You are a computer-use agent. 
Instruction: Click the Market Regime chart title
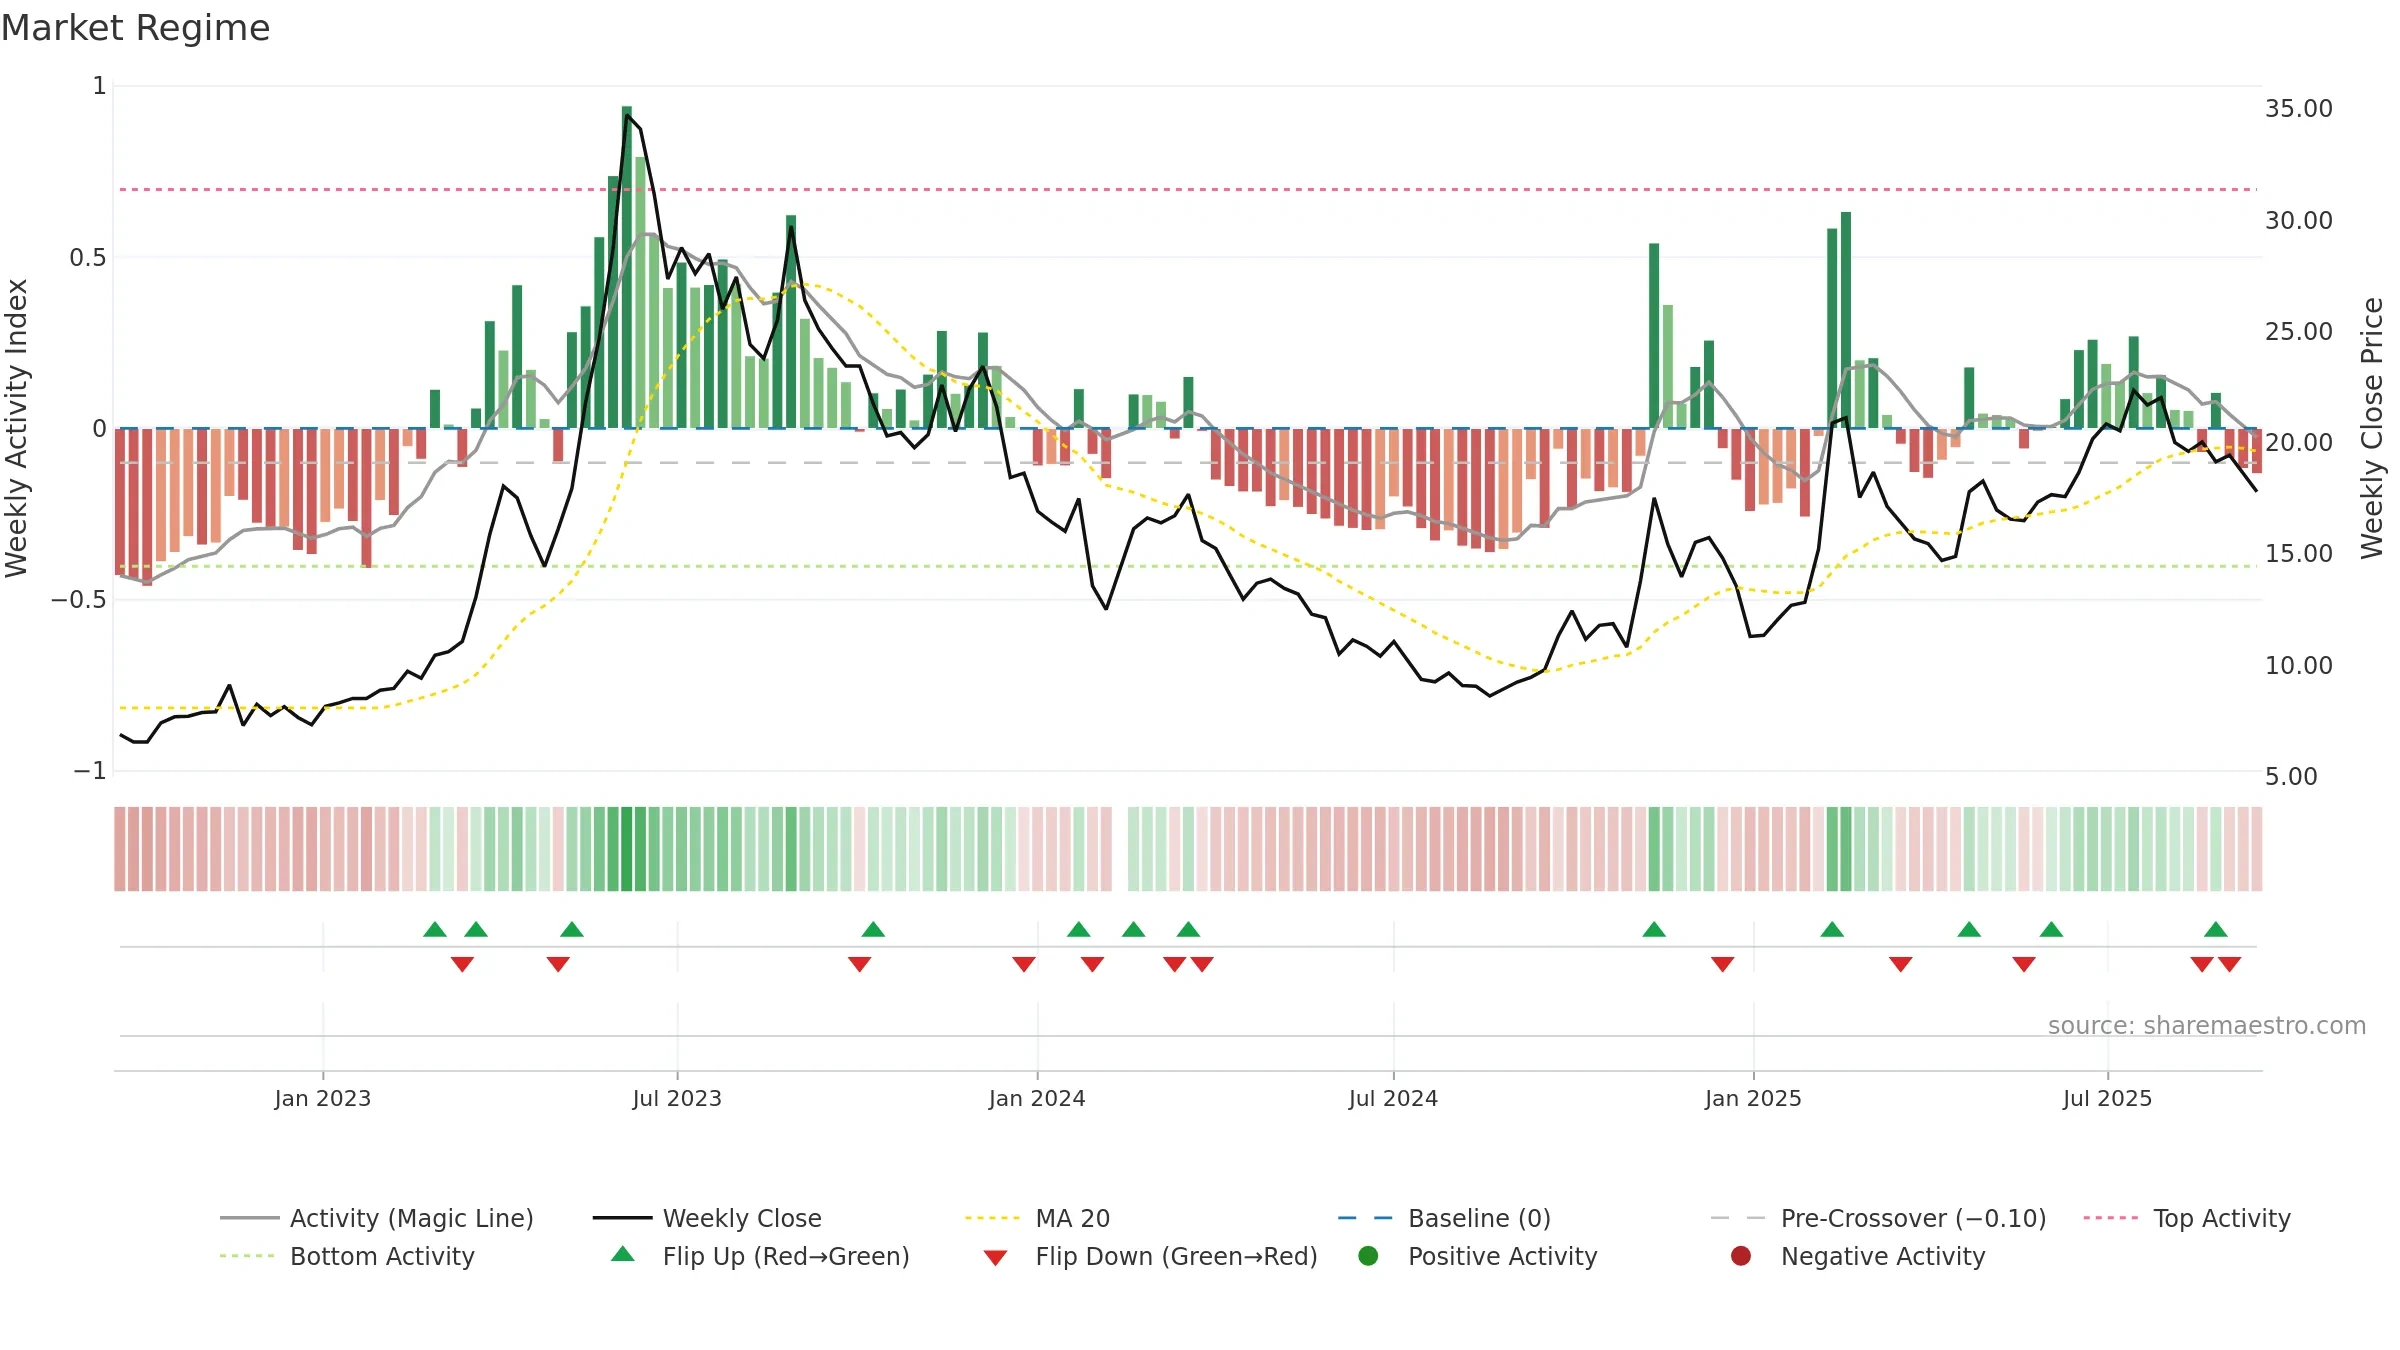[x=135, y=28]
